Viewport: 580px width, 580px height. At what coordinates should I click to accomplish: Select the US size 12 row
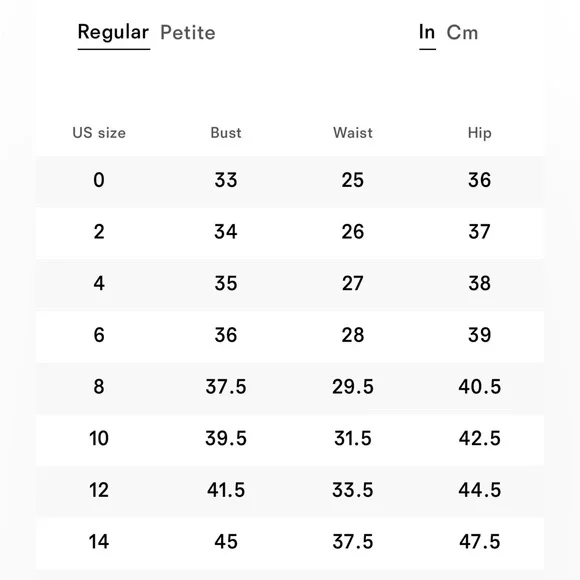tap(290, 490)
